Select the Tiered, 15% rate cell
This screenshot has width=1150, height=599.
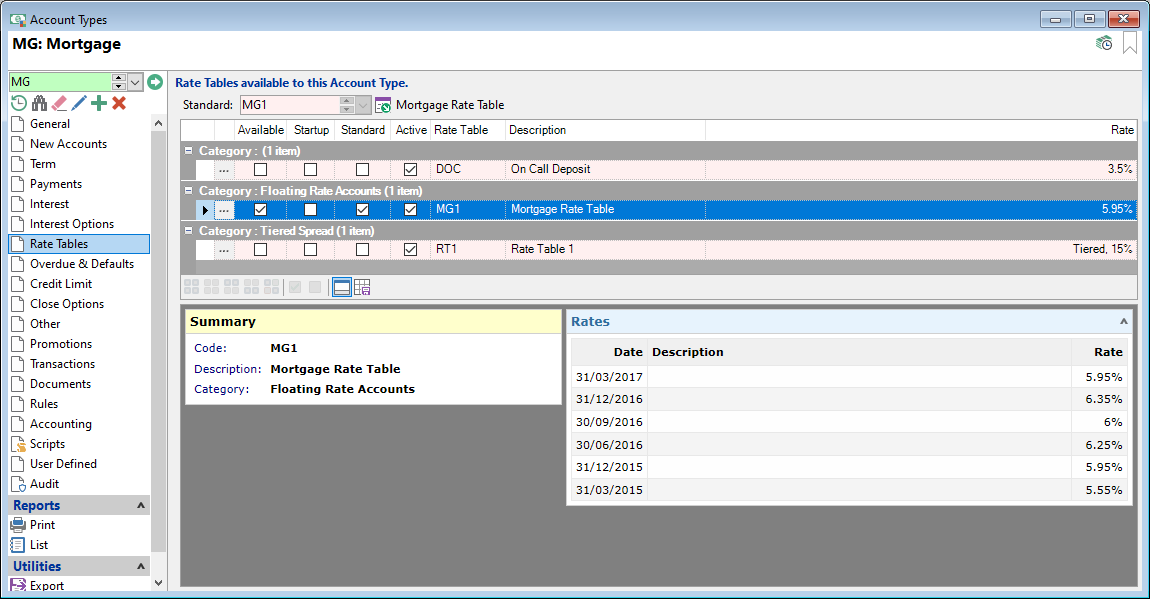coord(921,249)
